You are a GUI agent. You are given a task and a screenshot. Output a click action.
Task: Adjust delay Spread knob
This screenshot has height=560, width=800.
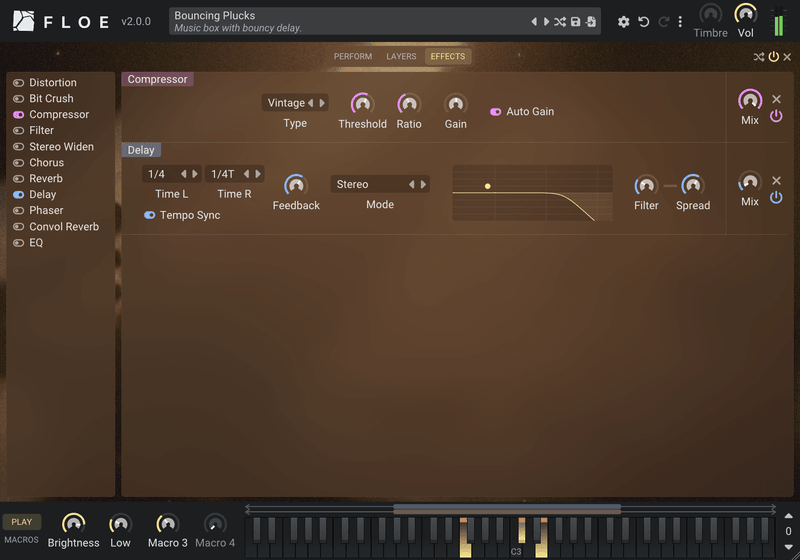point(693,185)
